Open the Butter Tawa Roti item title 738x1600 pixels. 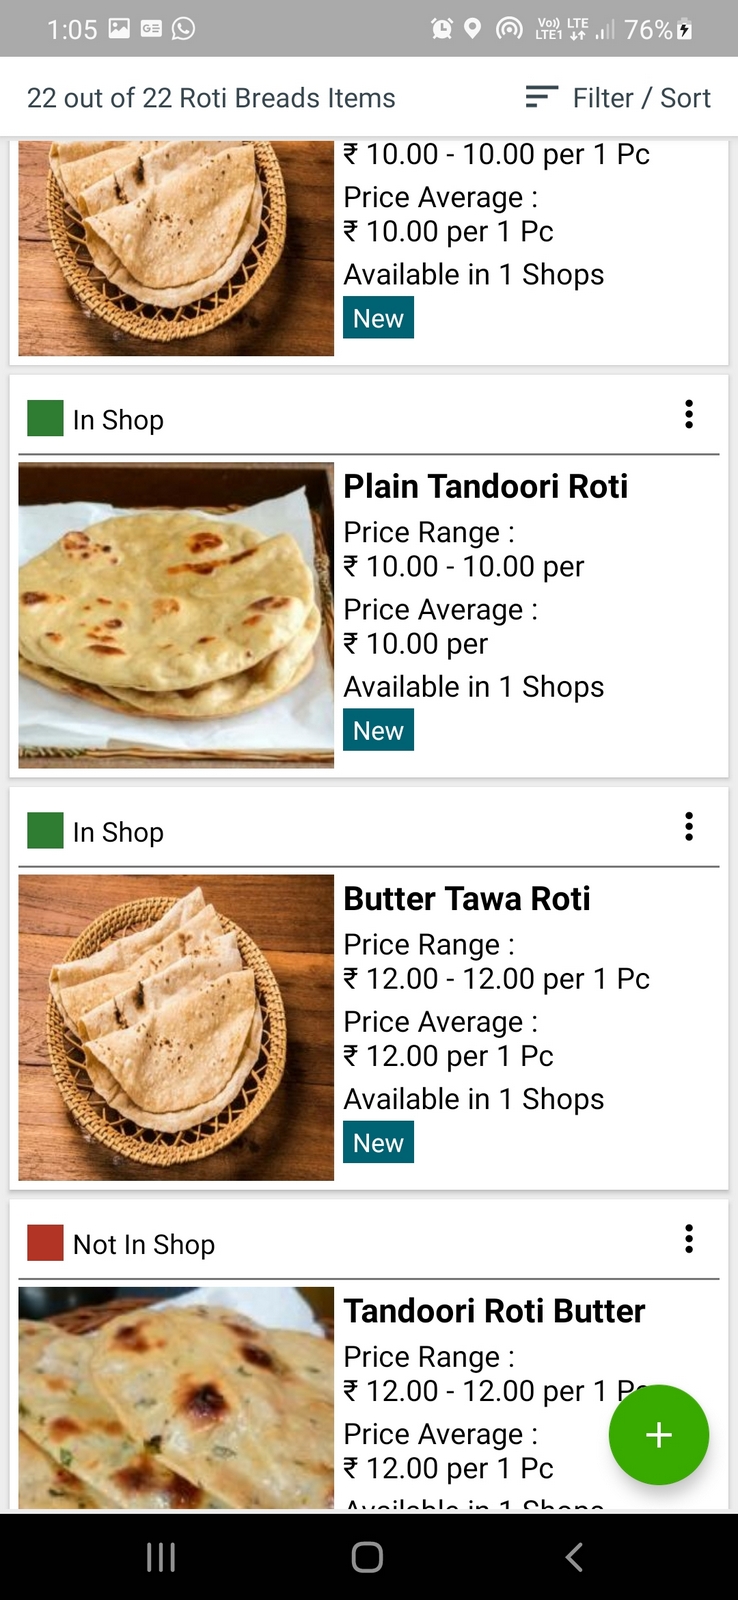[467, 899]
